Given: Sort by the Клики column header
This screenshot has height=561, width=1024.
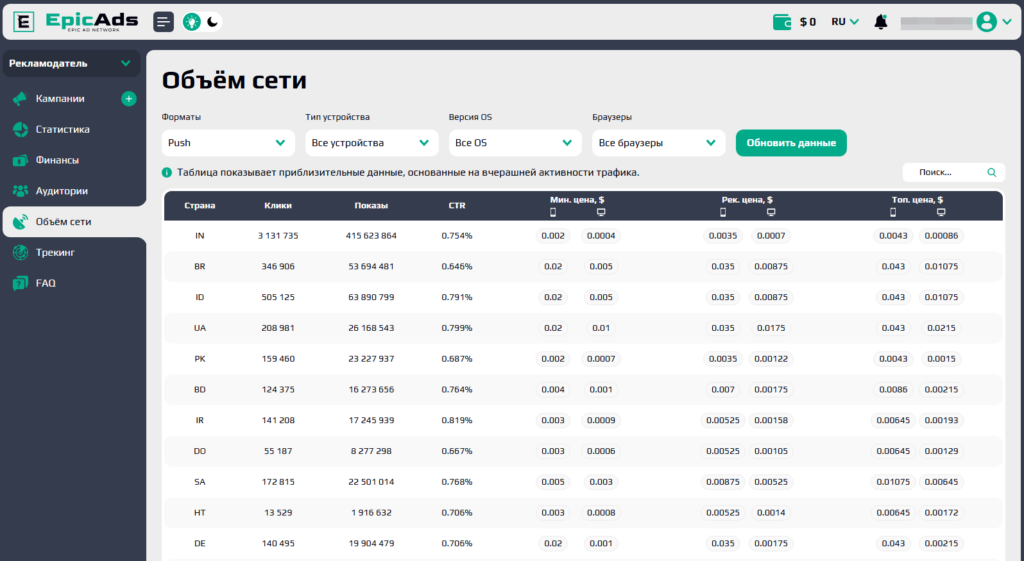Looking at the screenshot, I should [x=278, y=205].
